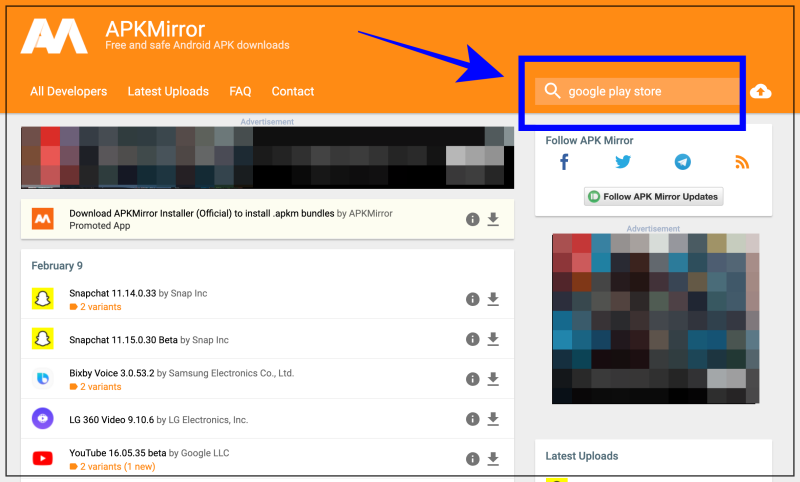Open the YouTube 16.05.35 beta link
Image resolution: width=800 pixels, height=482 pixels.
pyautogui.click(x=118, y=453)
